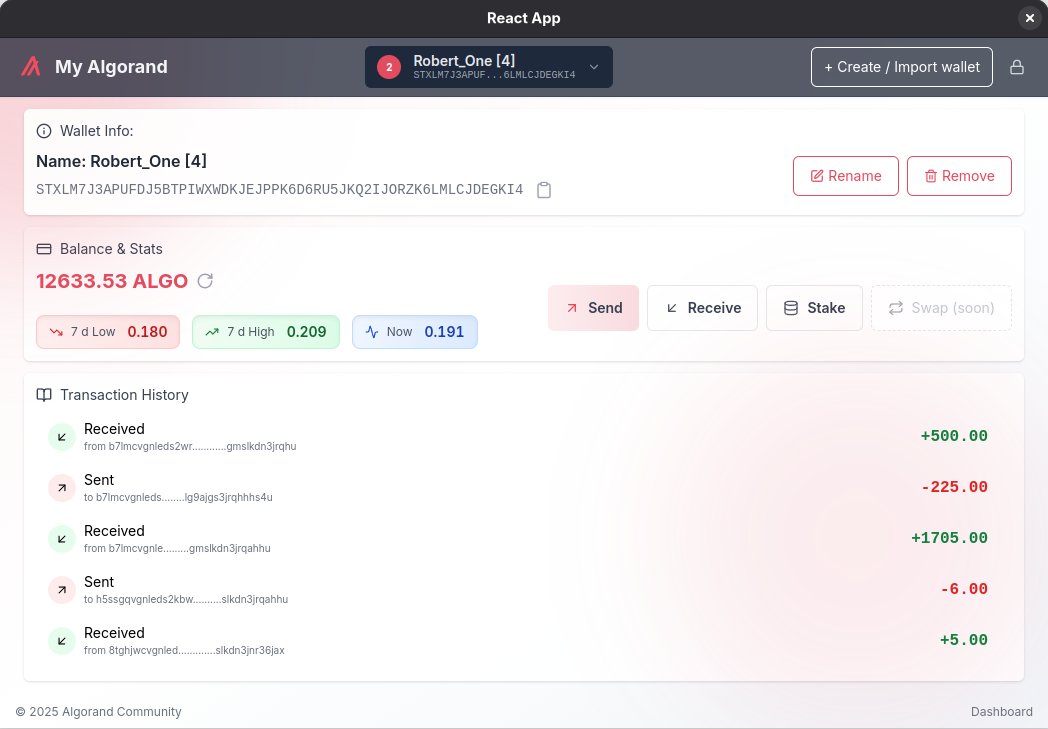Select the full wallet address text
Screen dimensions: 1048x729
tap(279, 190)
